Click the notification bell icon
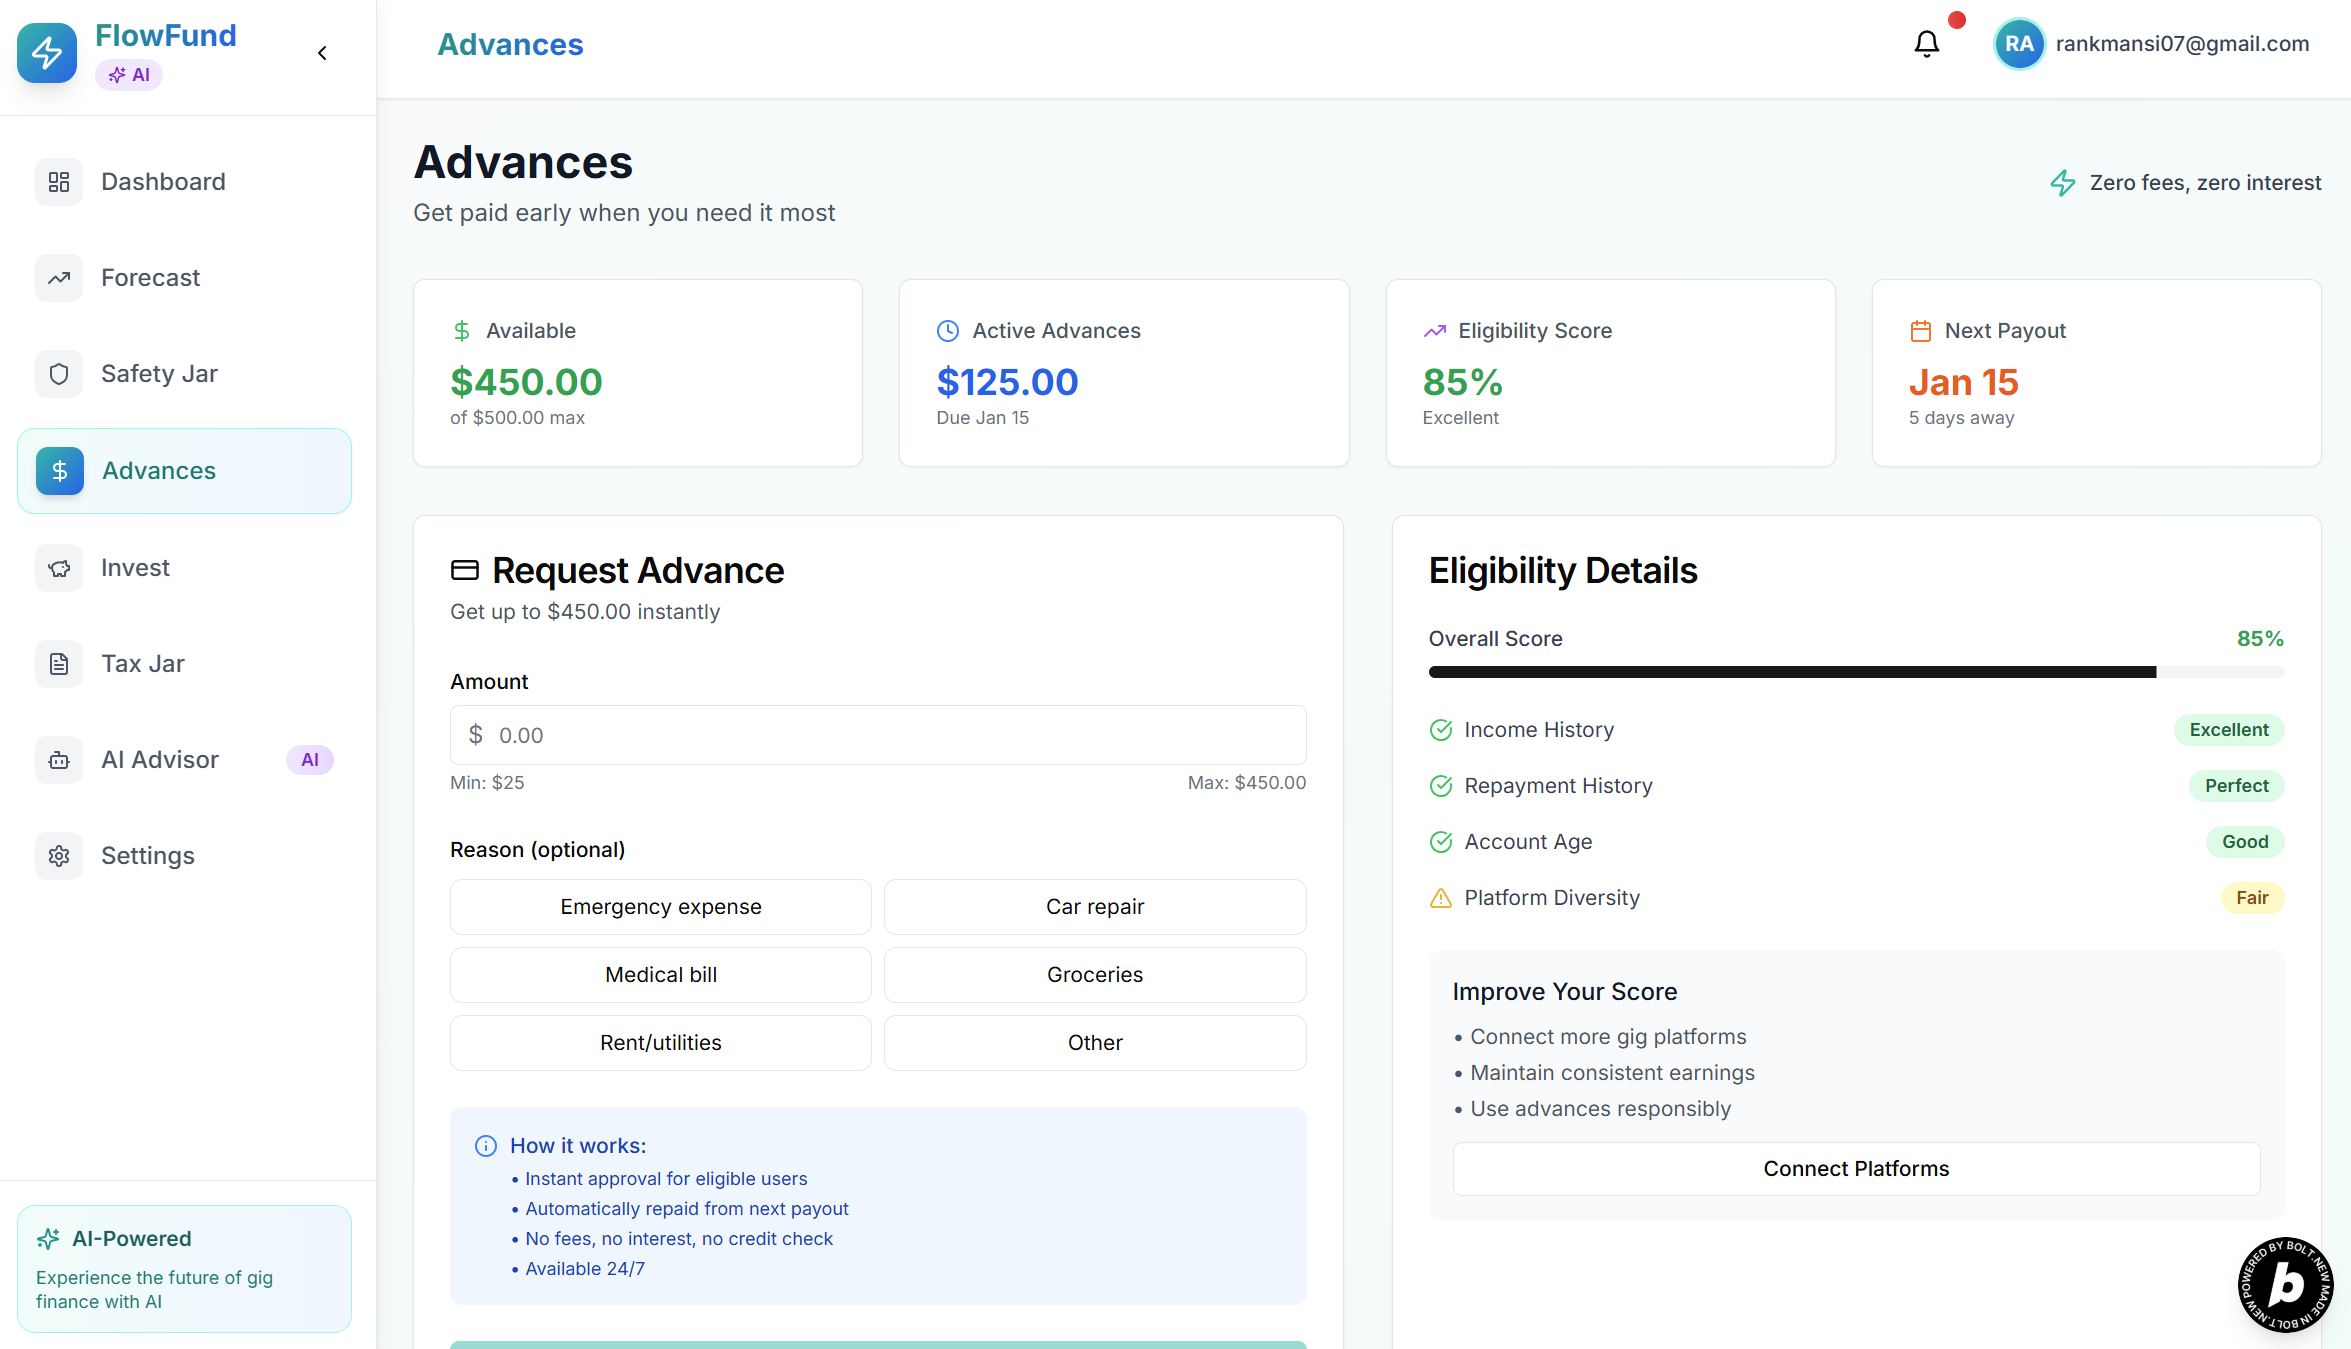Viewport: 2351px width, 1349px height. (1926, 44)
